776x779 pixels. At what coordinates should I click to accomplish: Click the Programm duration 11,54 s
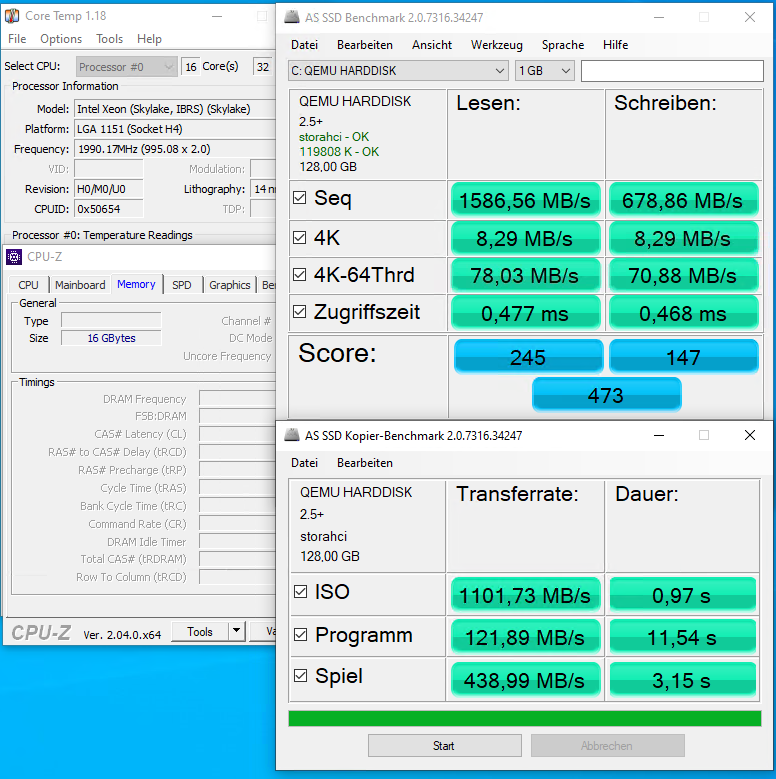682,636
